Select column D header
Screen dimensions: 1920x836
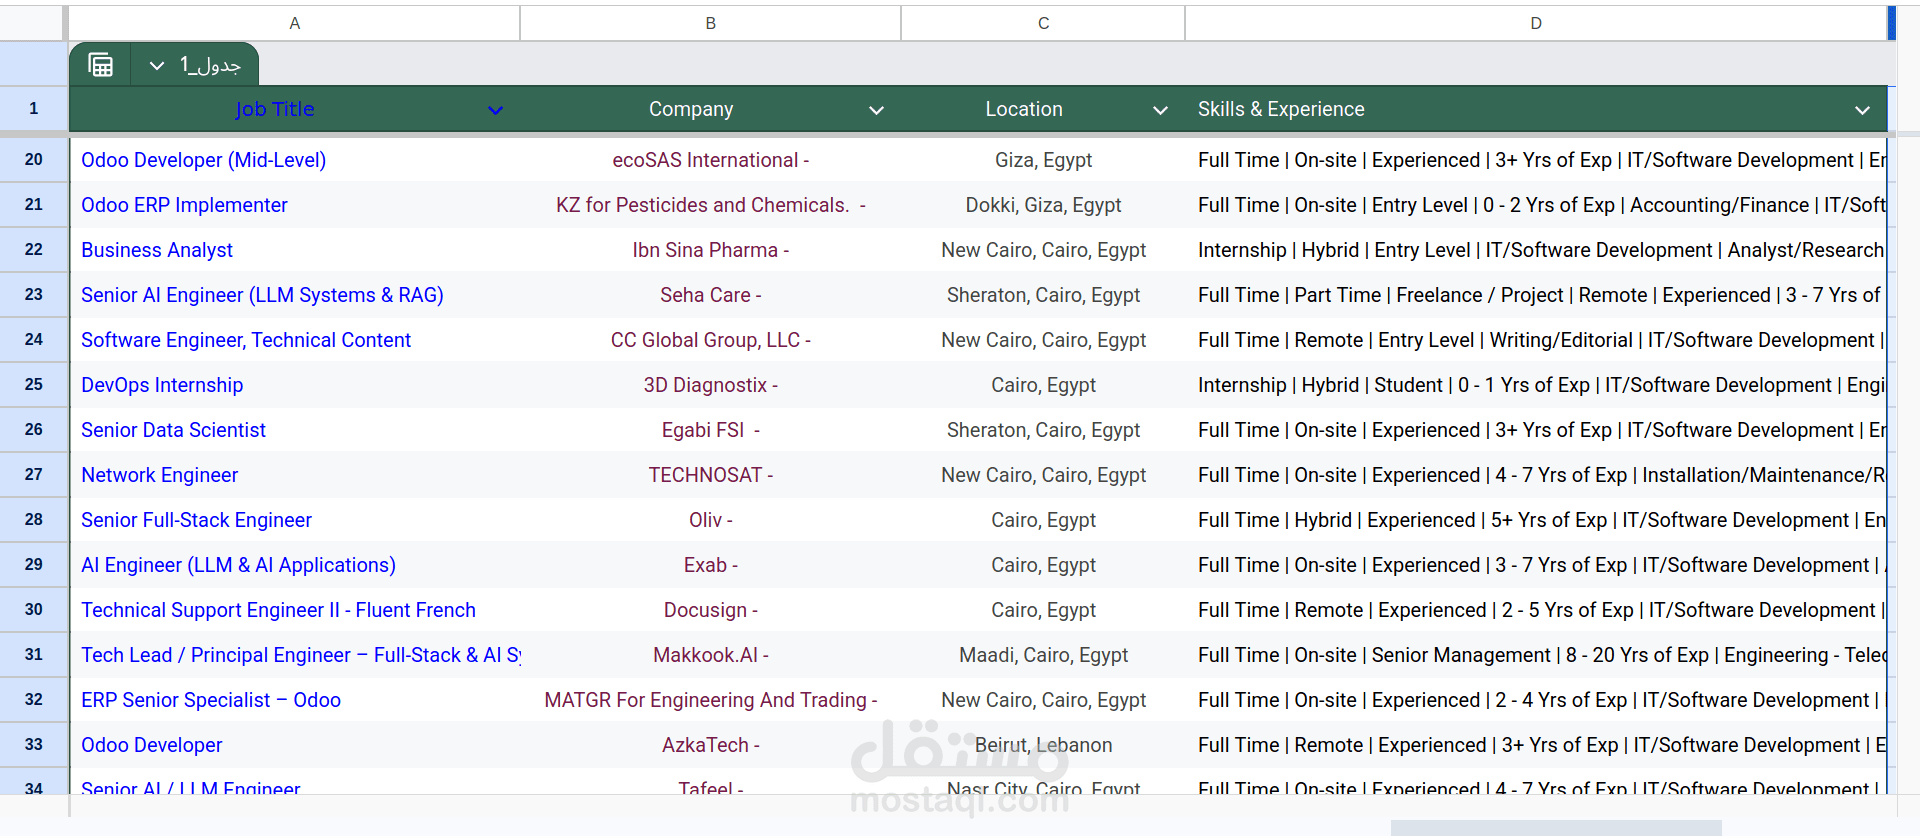1536,23
